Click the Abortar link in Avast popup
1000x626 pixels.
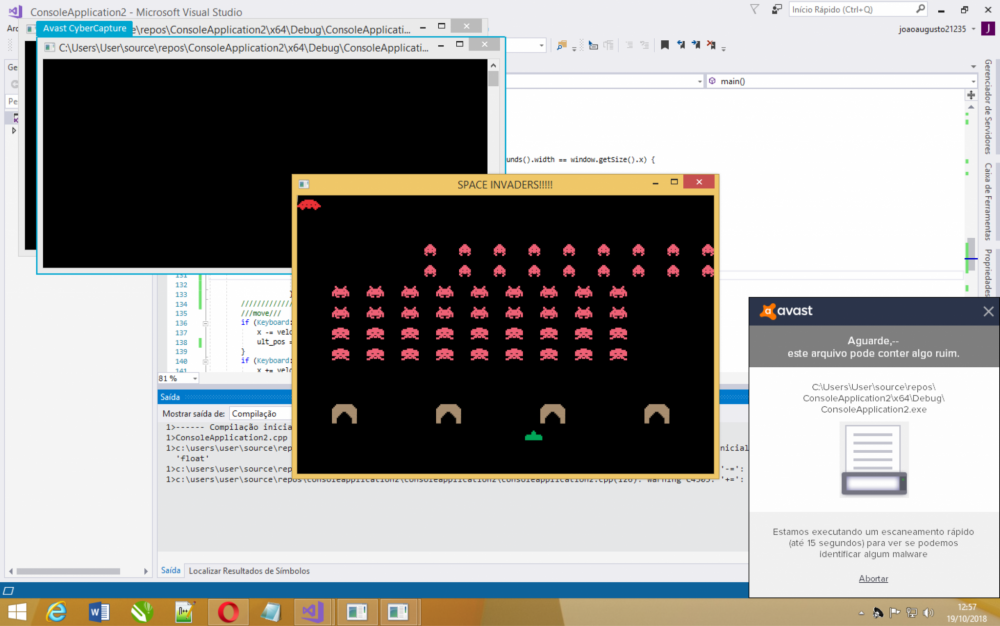coord(873,579)
